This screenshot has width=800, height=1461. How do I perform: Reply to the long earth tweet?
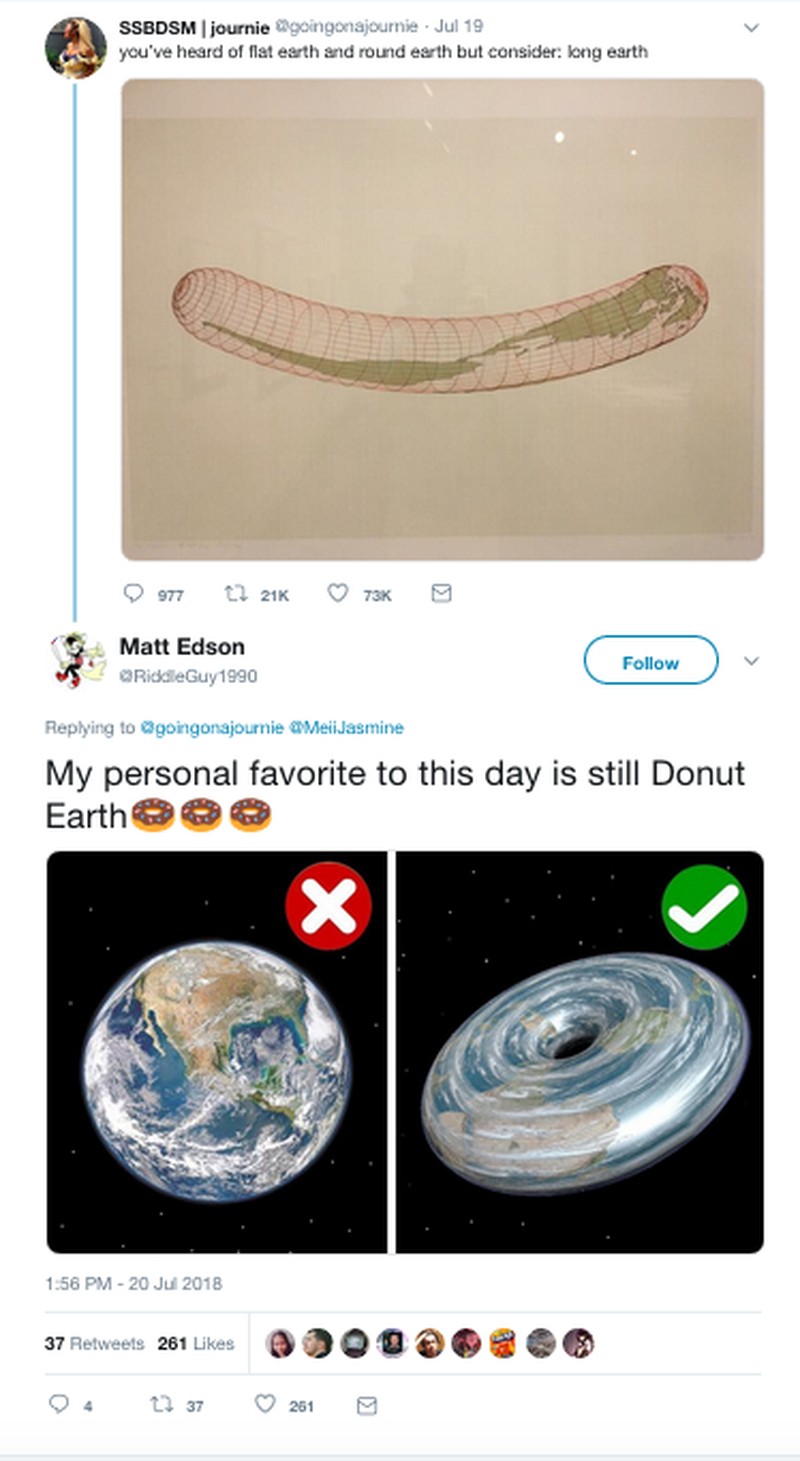click(133, 594)
